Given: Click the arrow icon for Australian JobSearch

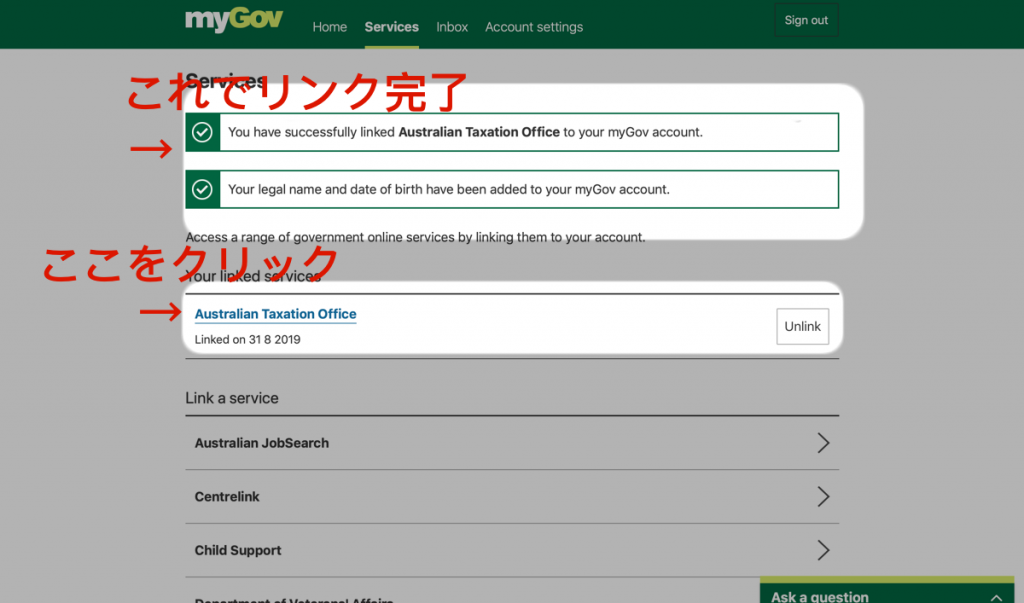Looking at the screenshot, I should [x=822, y=443].
